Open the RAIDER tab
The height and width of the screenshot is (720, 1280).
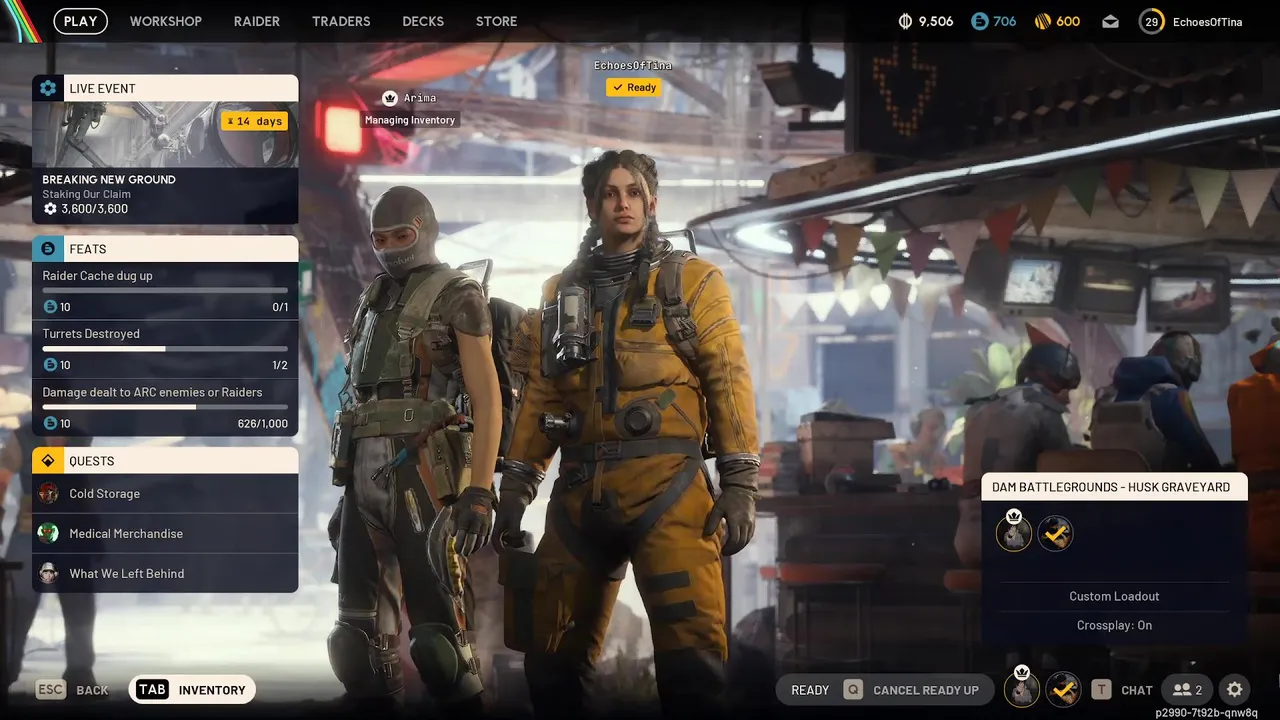point(257,21)
